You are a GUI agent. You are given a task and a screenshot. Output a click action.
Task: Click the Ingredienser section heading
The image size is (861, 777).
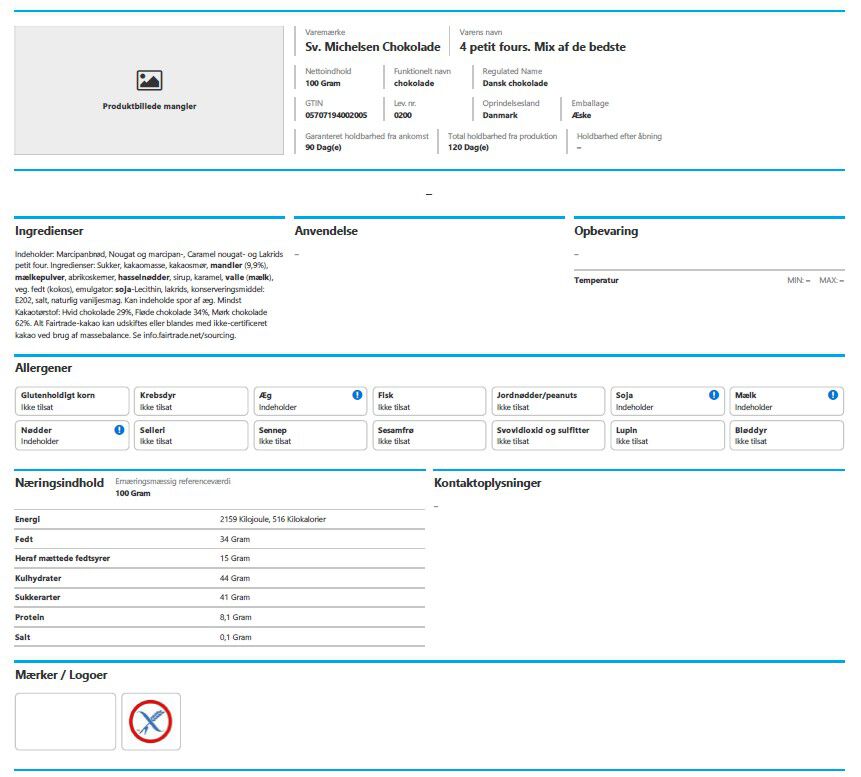(49, 231)
